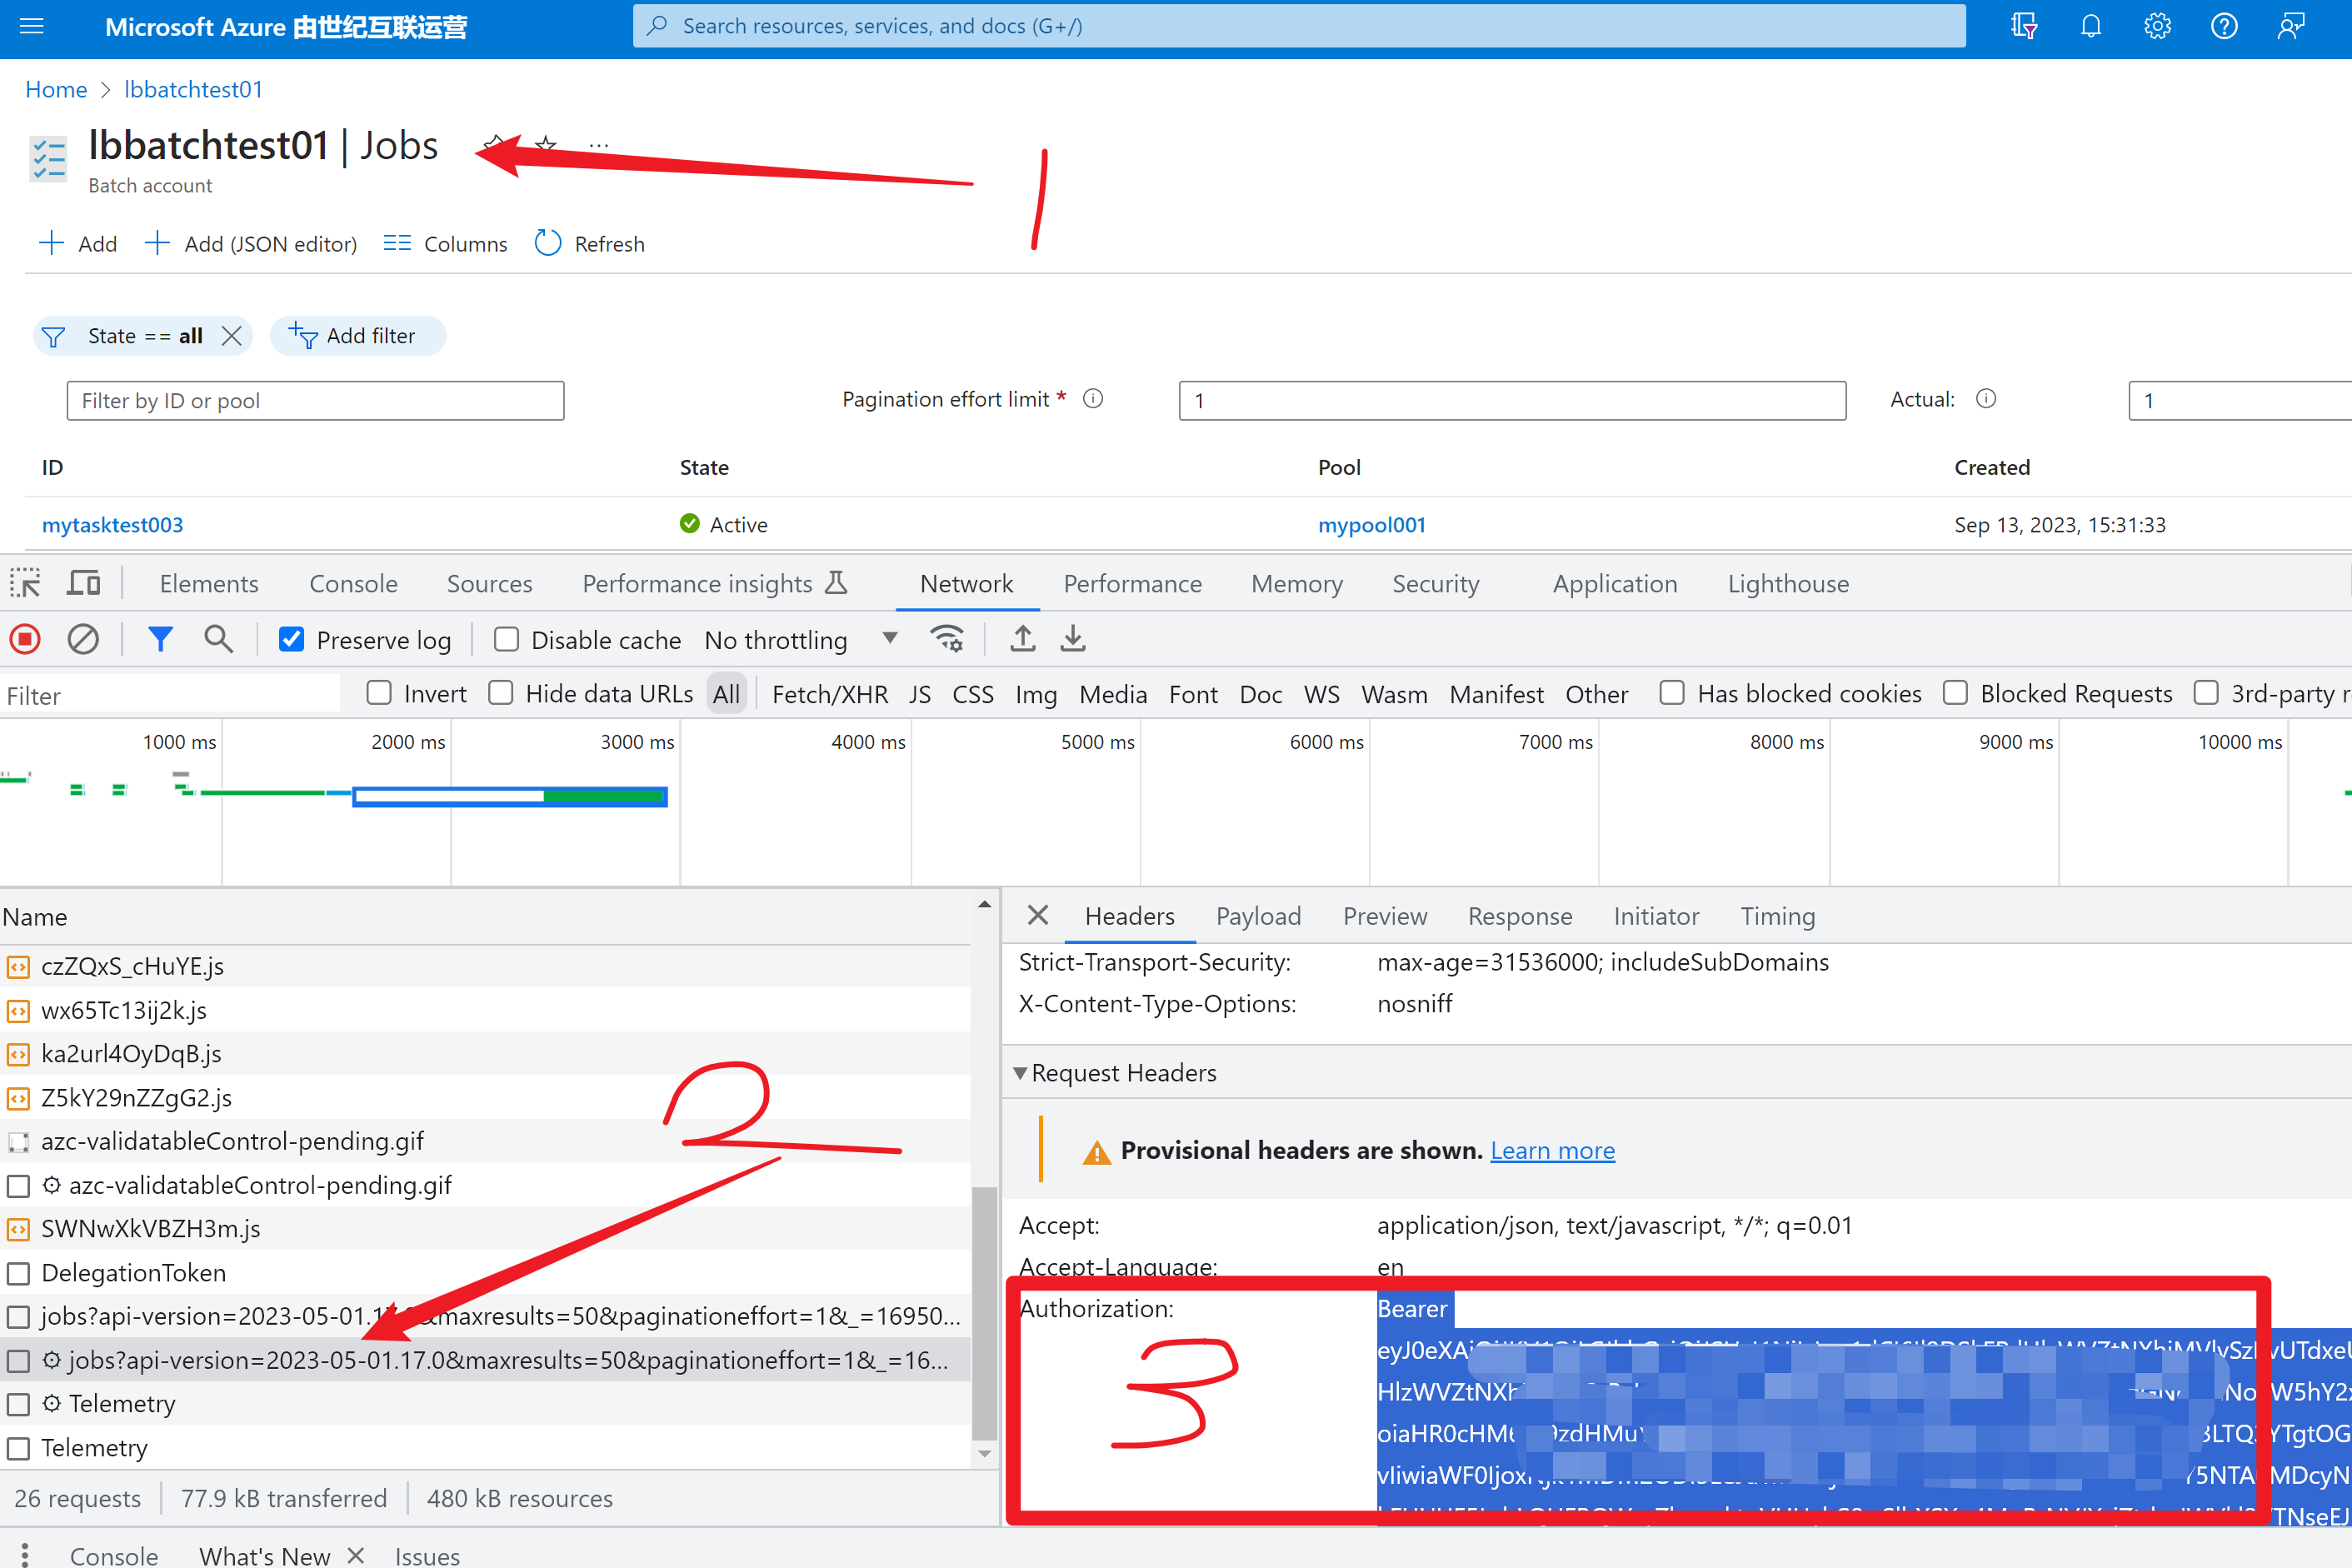Toggle device toolbar icon in DevTools
The image size is (2352, 1568).
[x=83, y=583]
